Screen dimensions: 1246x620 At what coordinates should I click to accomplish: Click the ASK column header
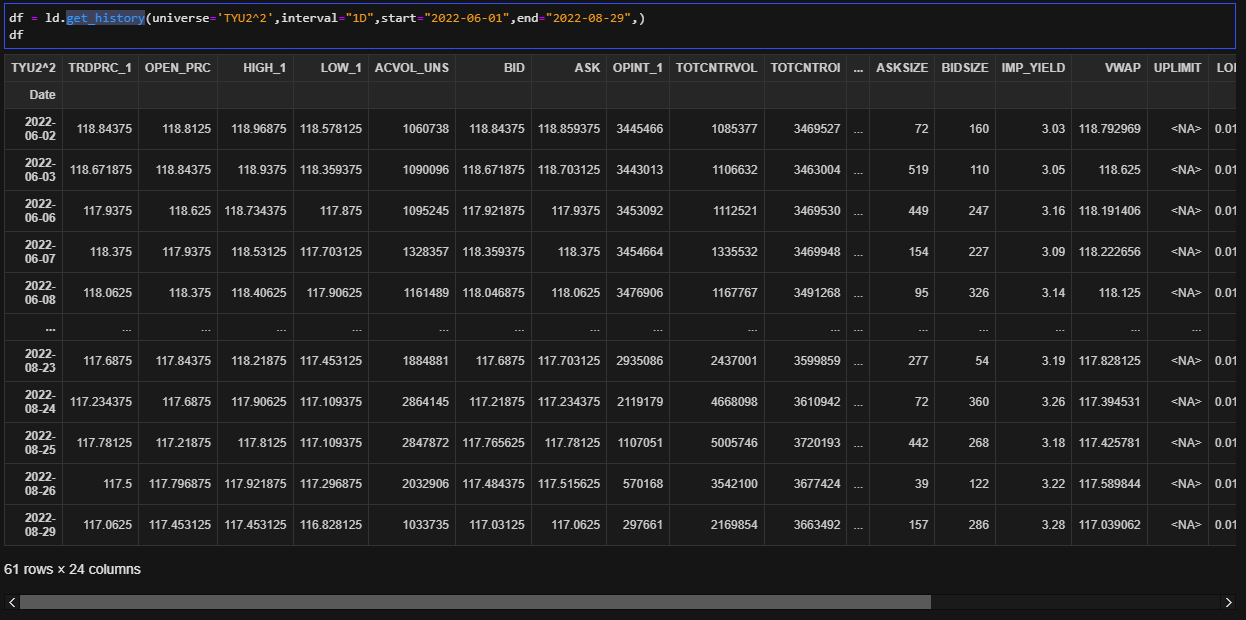(569, 68)
